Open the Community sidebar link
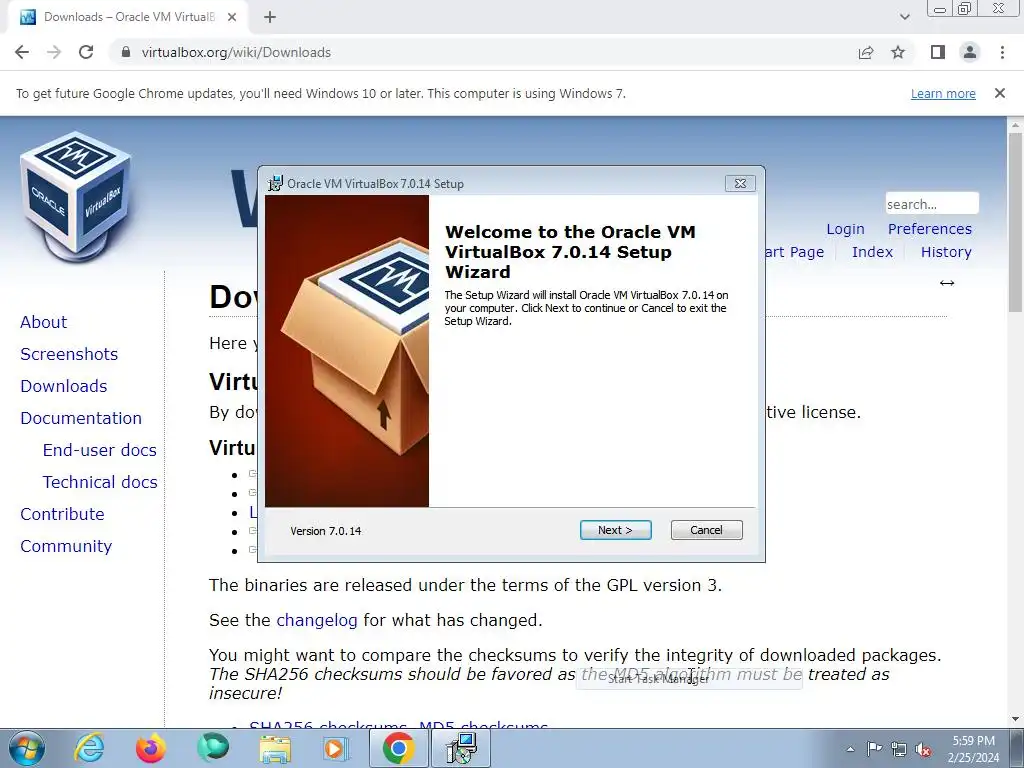Image resolution: width=1024 pixels, height=768 pixels. 66,546
